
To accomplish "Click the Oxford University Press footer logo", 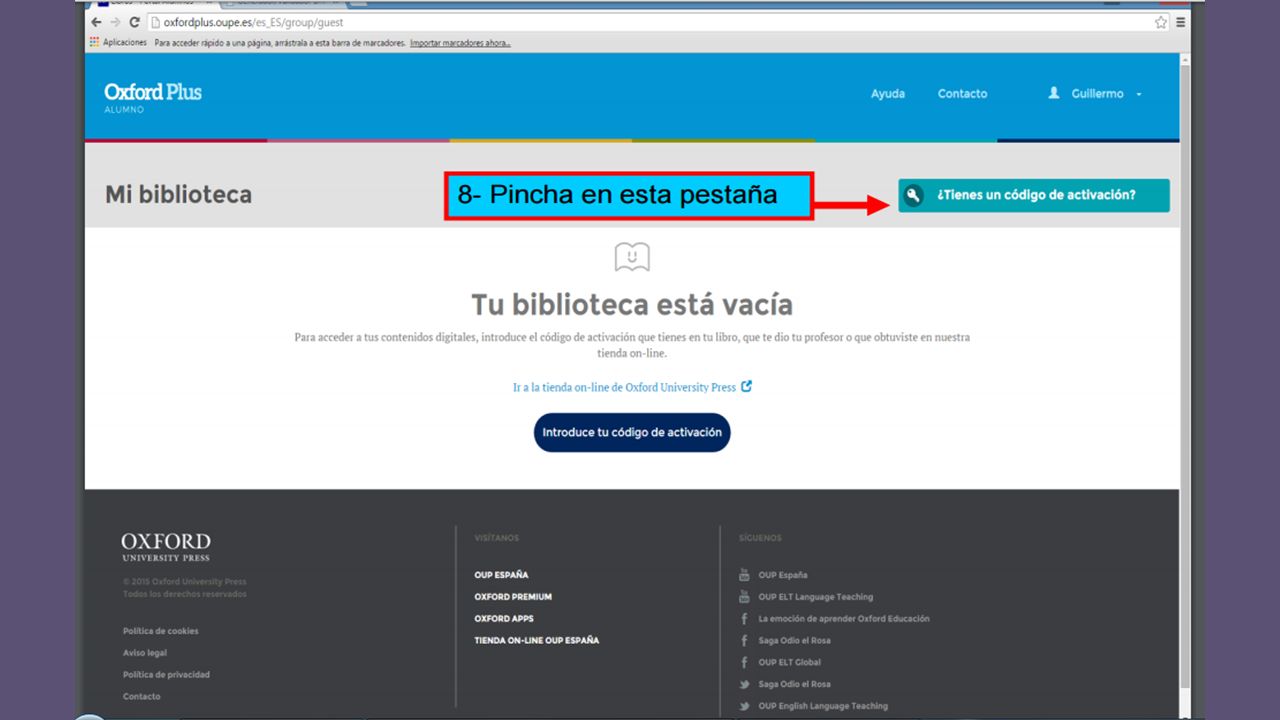I will (166, 547).
